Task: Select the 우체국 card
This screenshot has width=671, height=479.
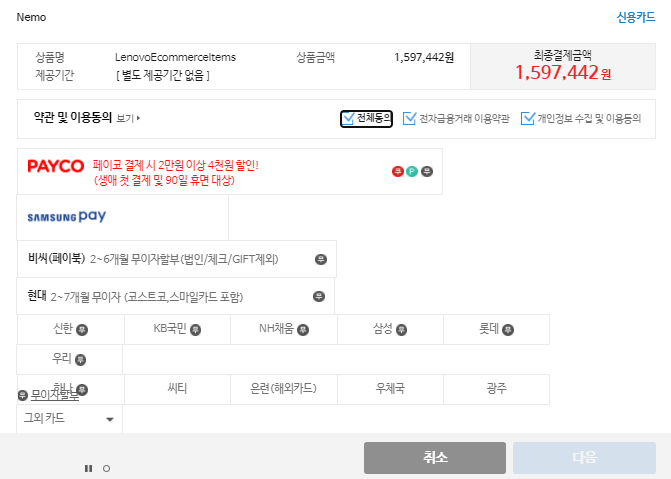Action: tap(390, 389)
